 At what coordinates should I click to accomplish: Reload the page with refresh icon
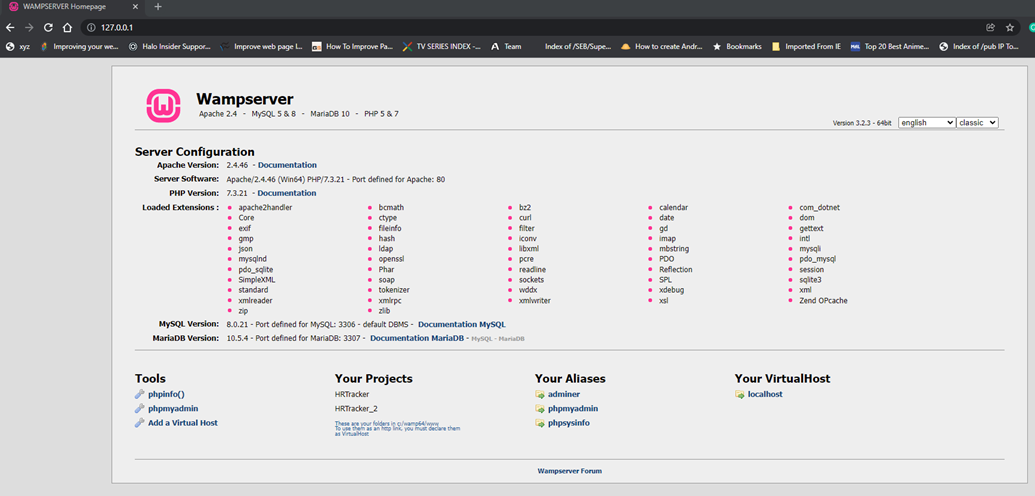pos(48,27)
